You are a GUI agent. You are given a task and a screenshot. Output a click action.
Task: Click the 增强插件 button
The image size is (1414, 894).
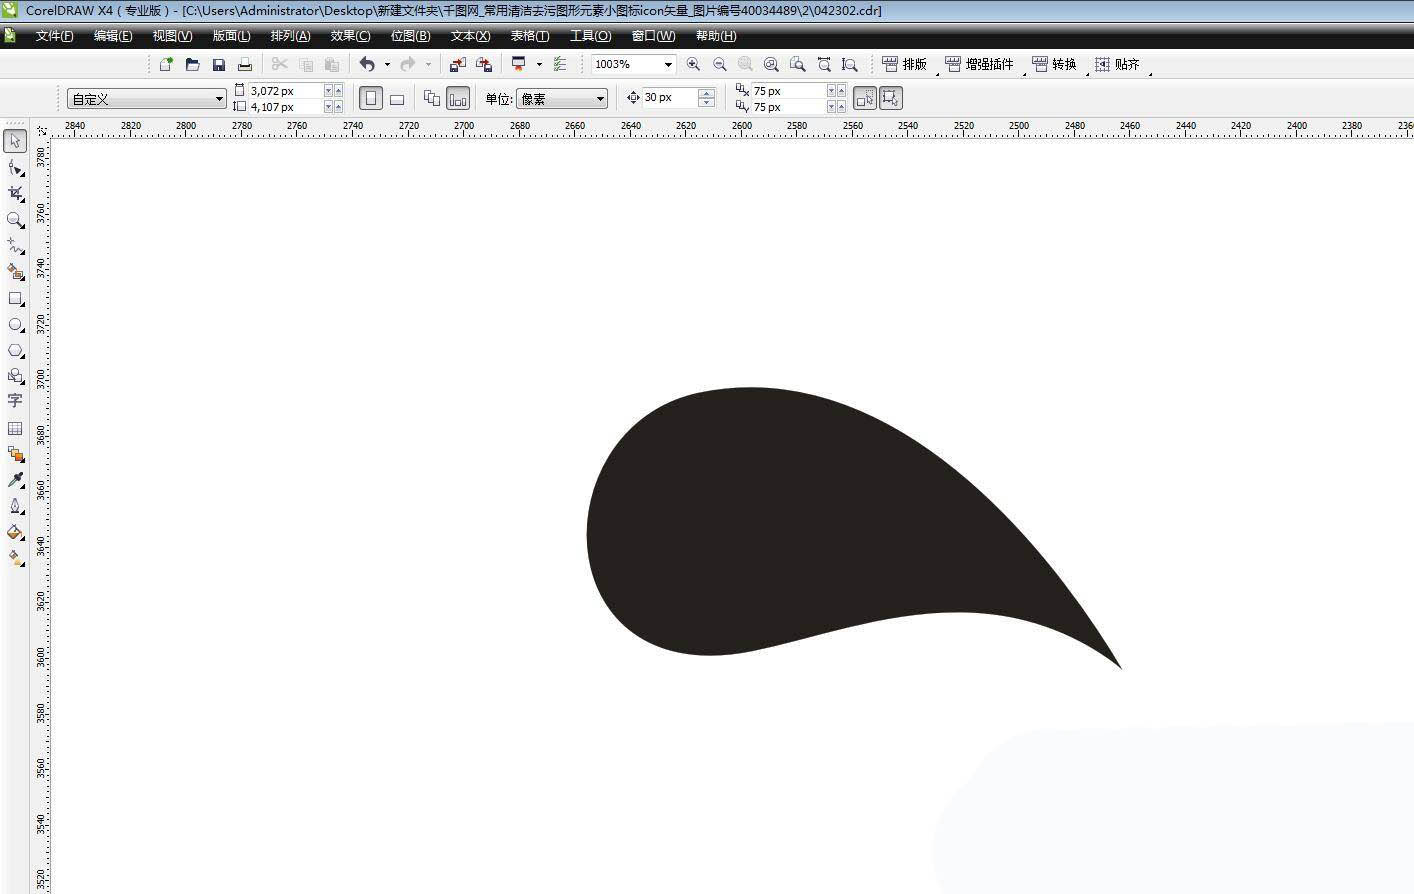(980, 64)
